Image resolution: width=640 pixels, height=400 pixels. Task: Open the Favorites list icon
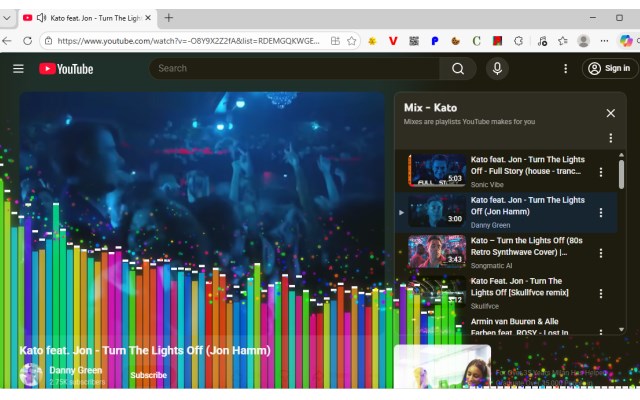pyautogui.click(x=563, y=41)
